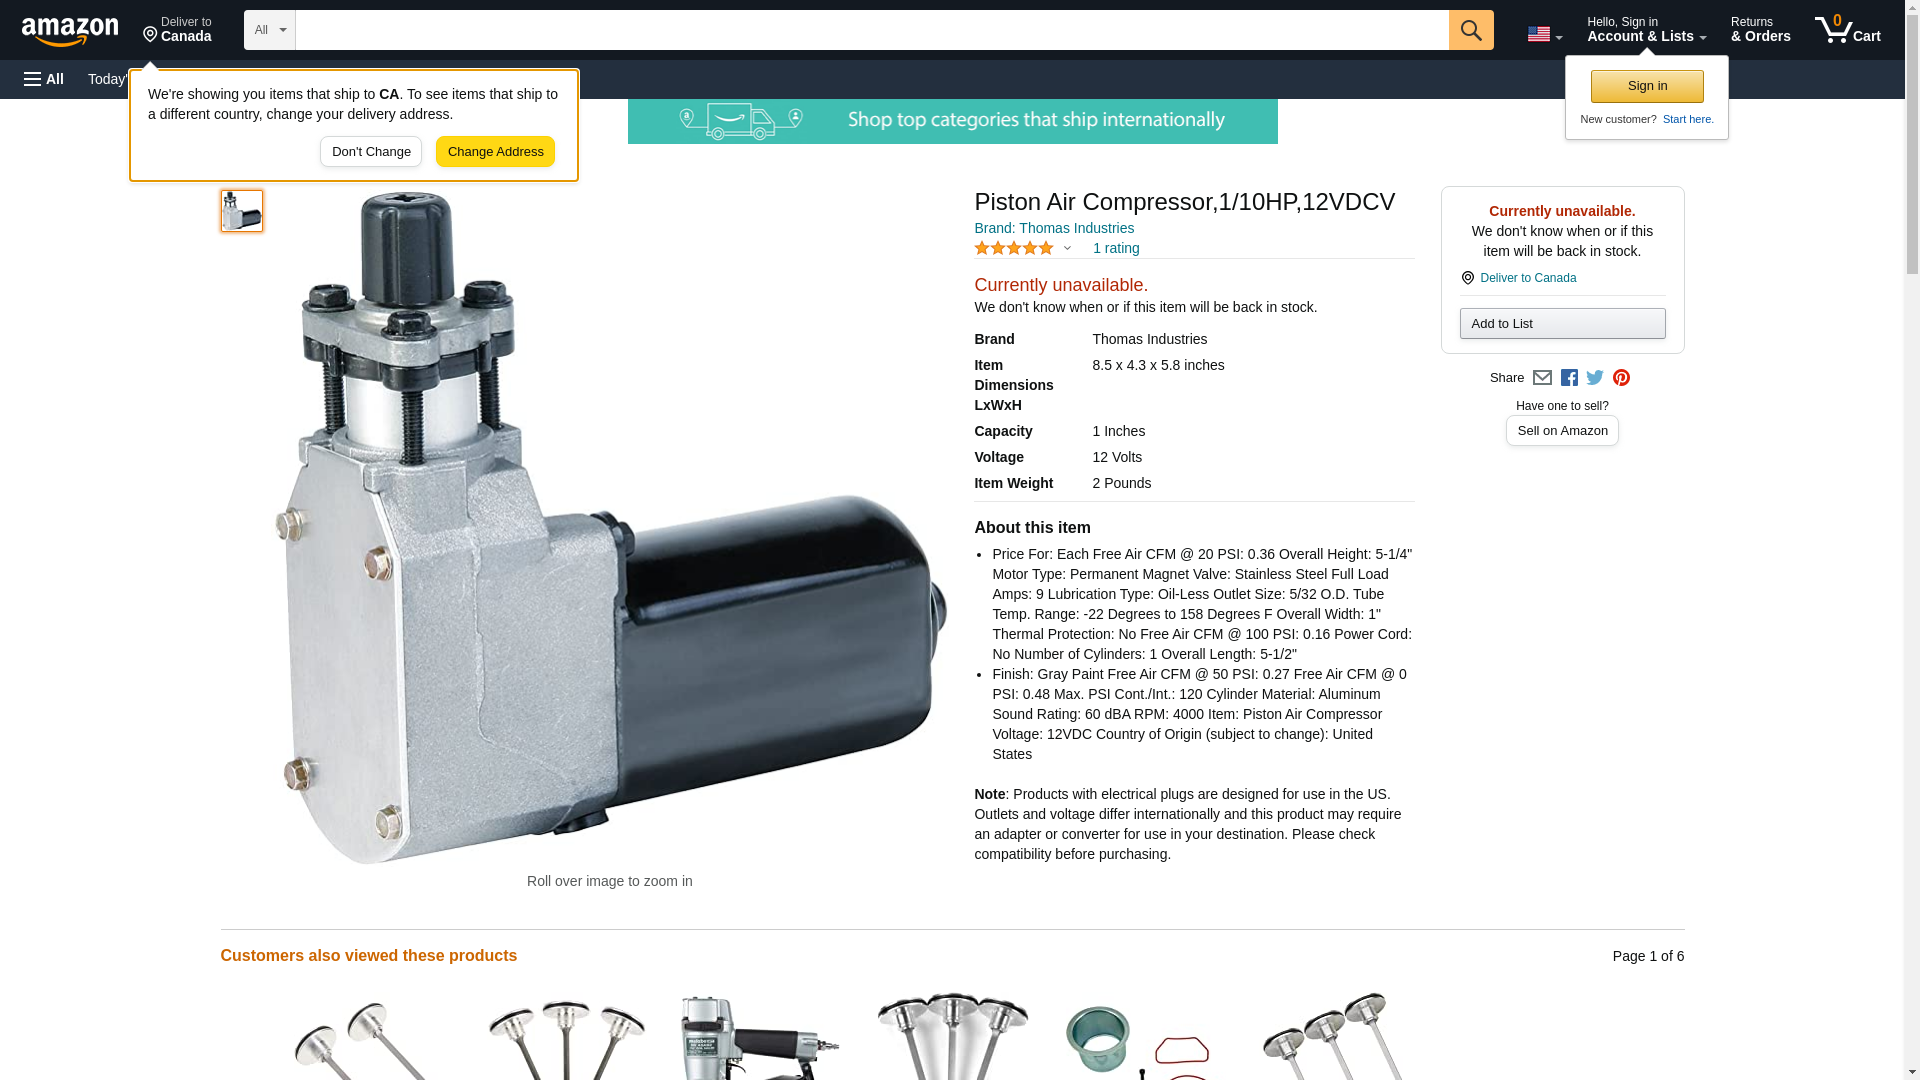Share product on Twitter

click(1595, 378)
